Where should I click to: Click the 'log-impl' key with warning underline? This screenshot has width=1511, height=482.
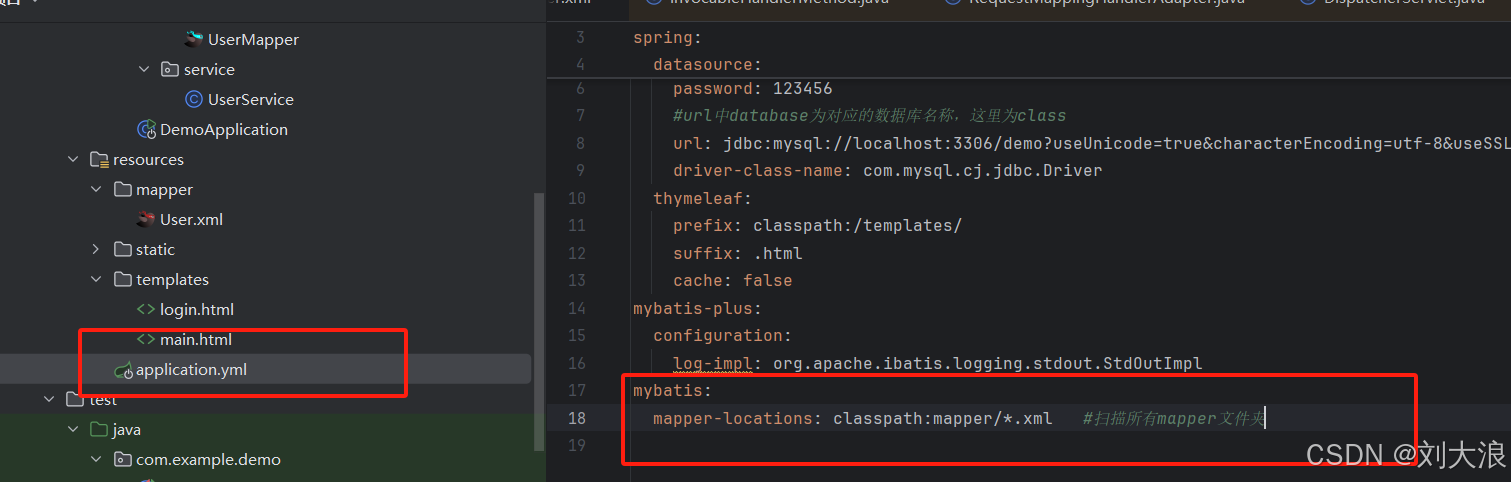(x=712, y=363)
